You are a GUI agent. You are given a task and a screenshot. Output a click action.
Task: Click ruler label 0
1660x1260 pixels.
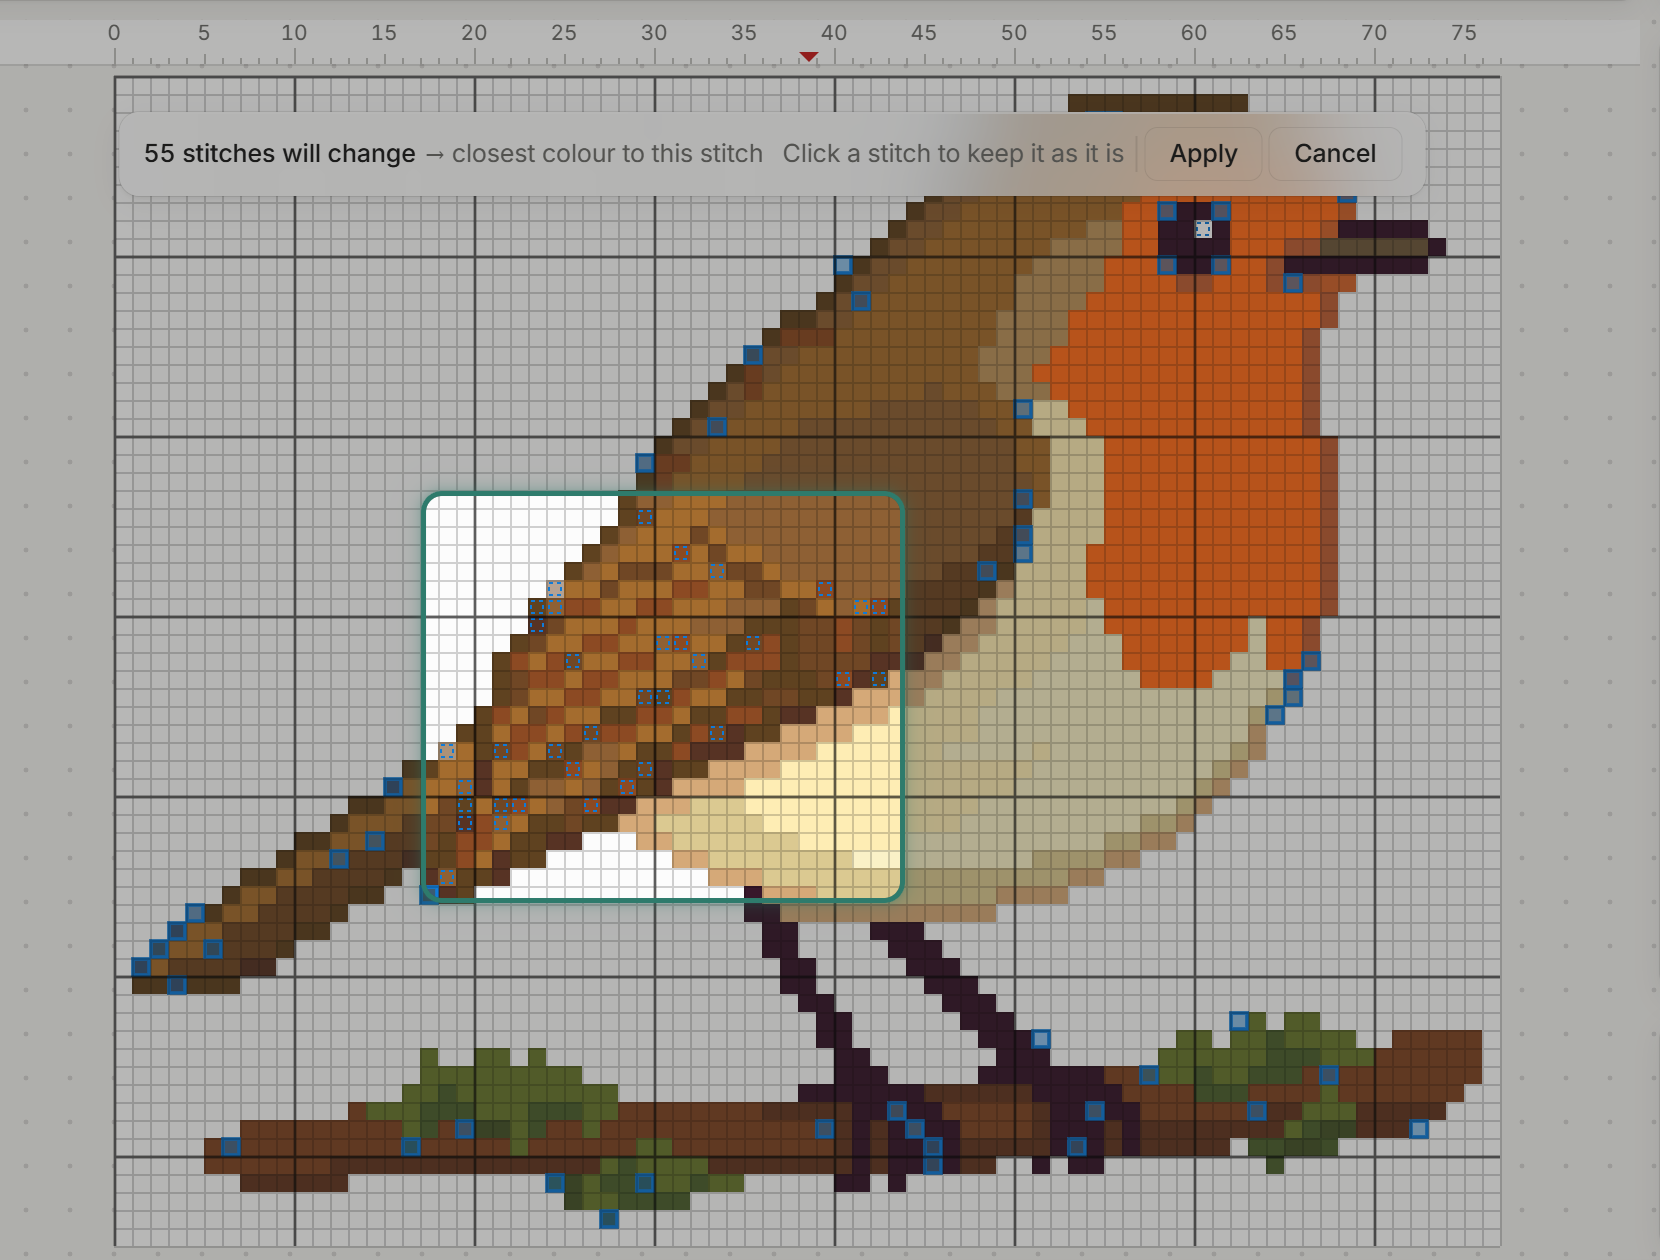click(114, 33)
